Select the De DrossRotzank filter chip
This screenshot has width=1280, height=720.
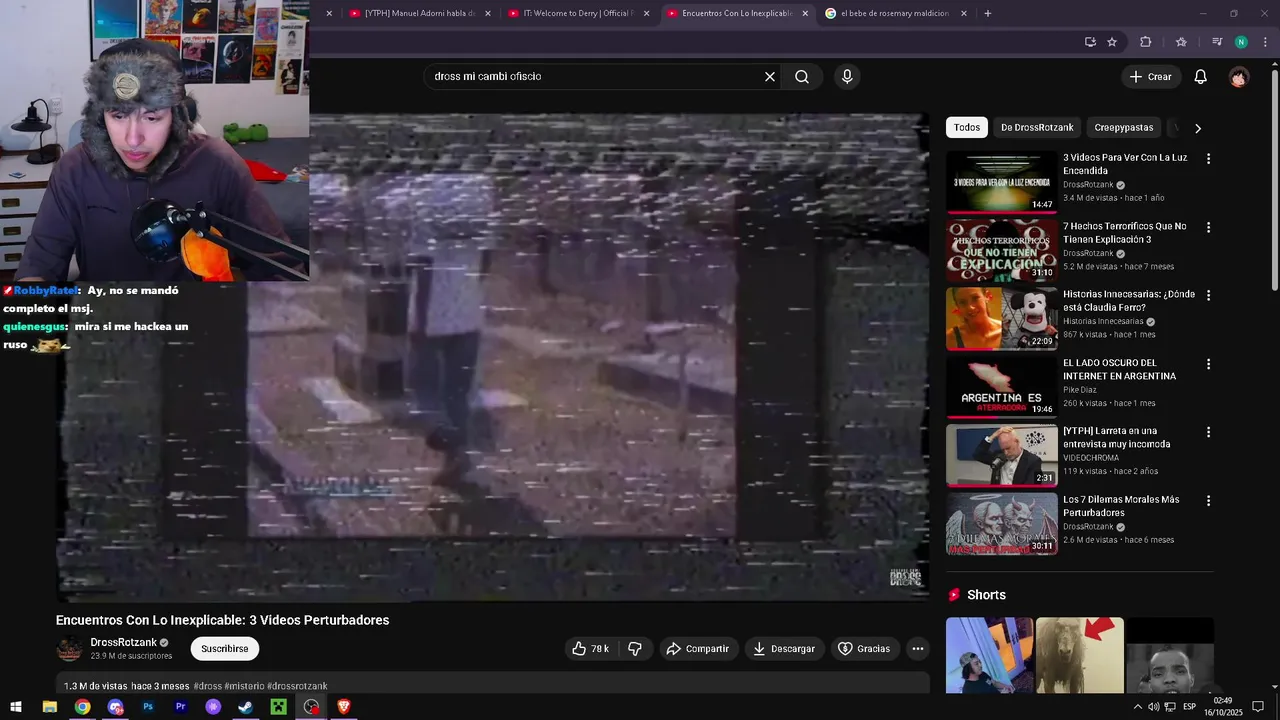(x=1037, y=127)
